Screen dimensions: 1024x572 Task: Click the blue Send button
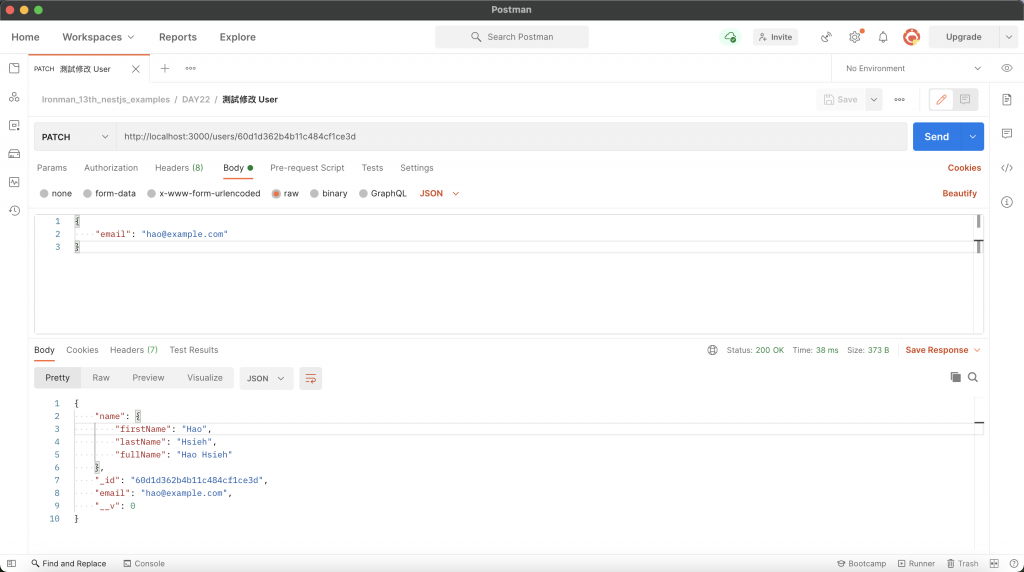[936, 137]
